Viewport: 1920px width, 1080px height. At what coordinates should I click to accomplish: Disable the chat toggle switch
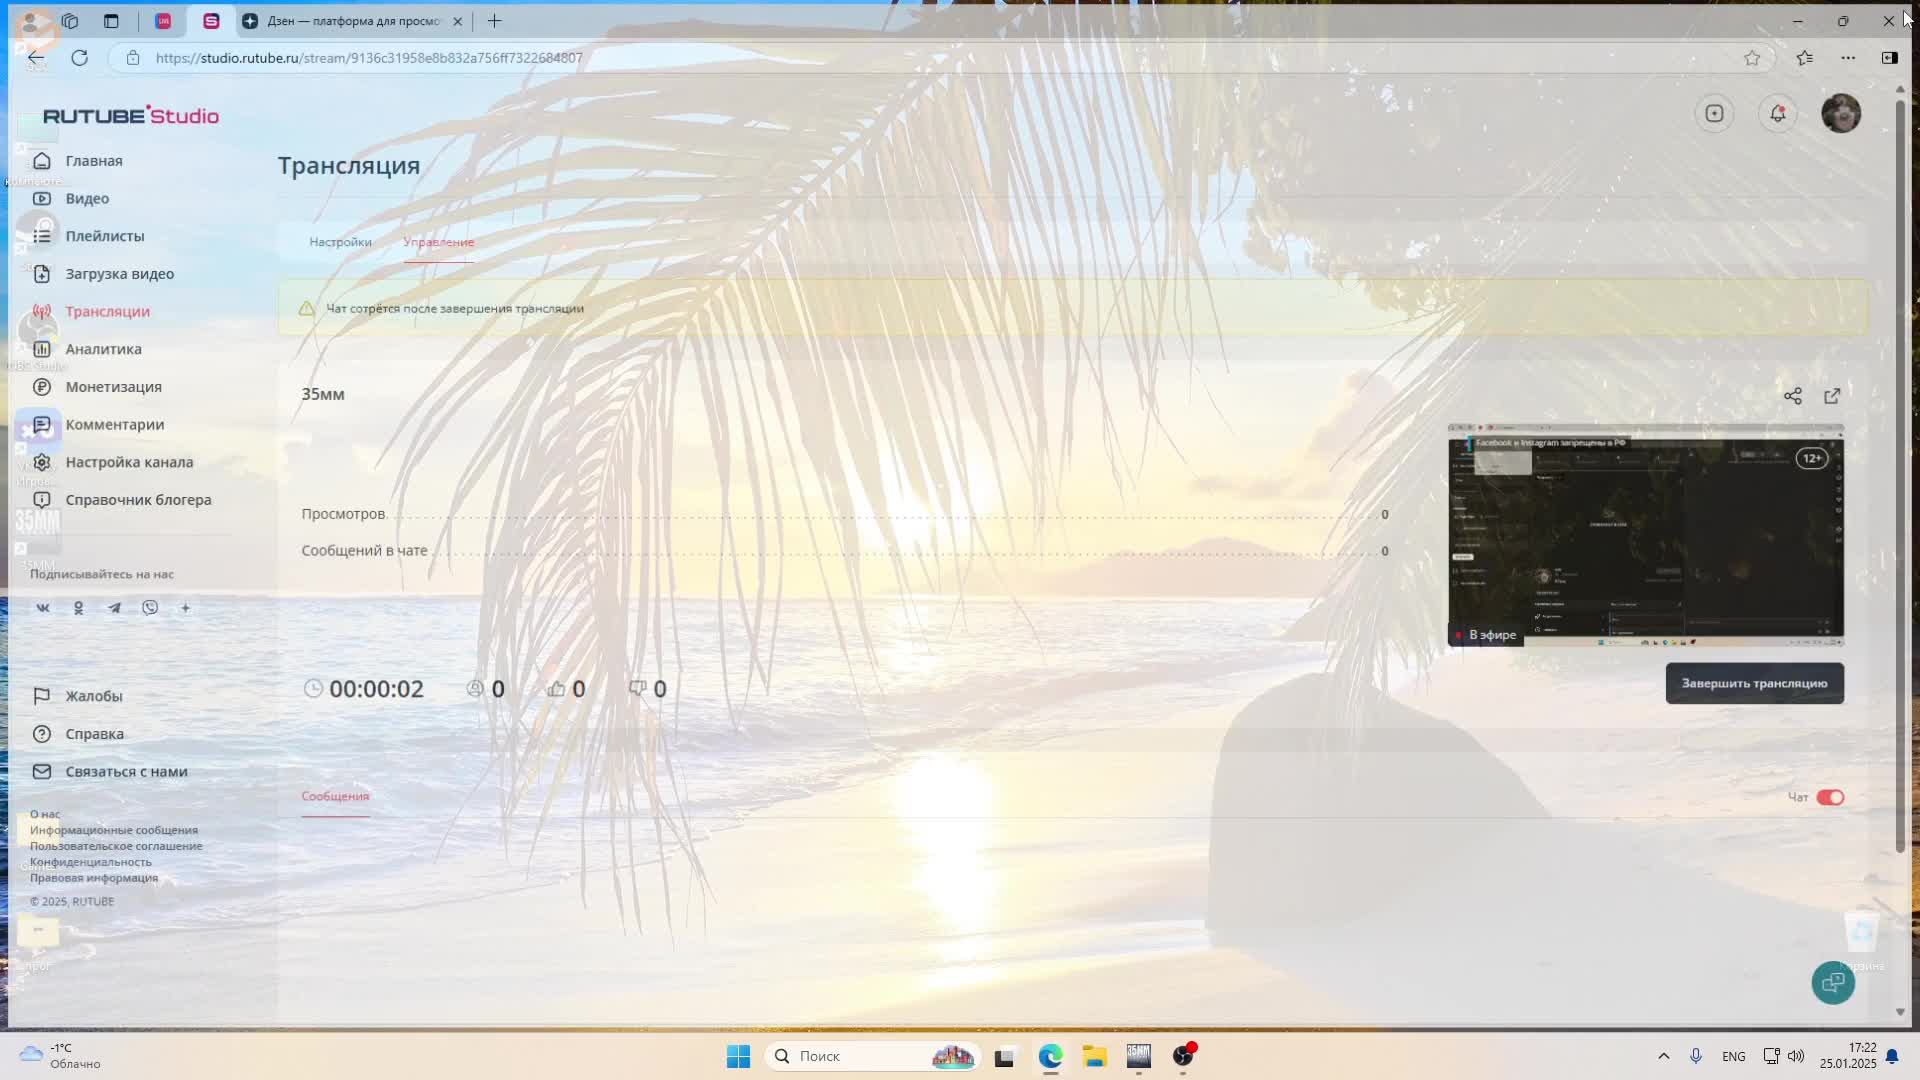[x=1830, y=797]
